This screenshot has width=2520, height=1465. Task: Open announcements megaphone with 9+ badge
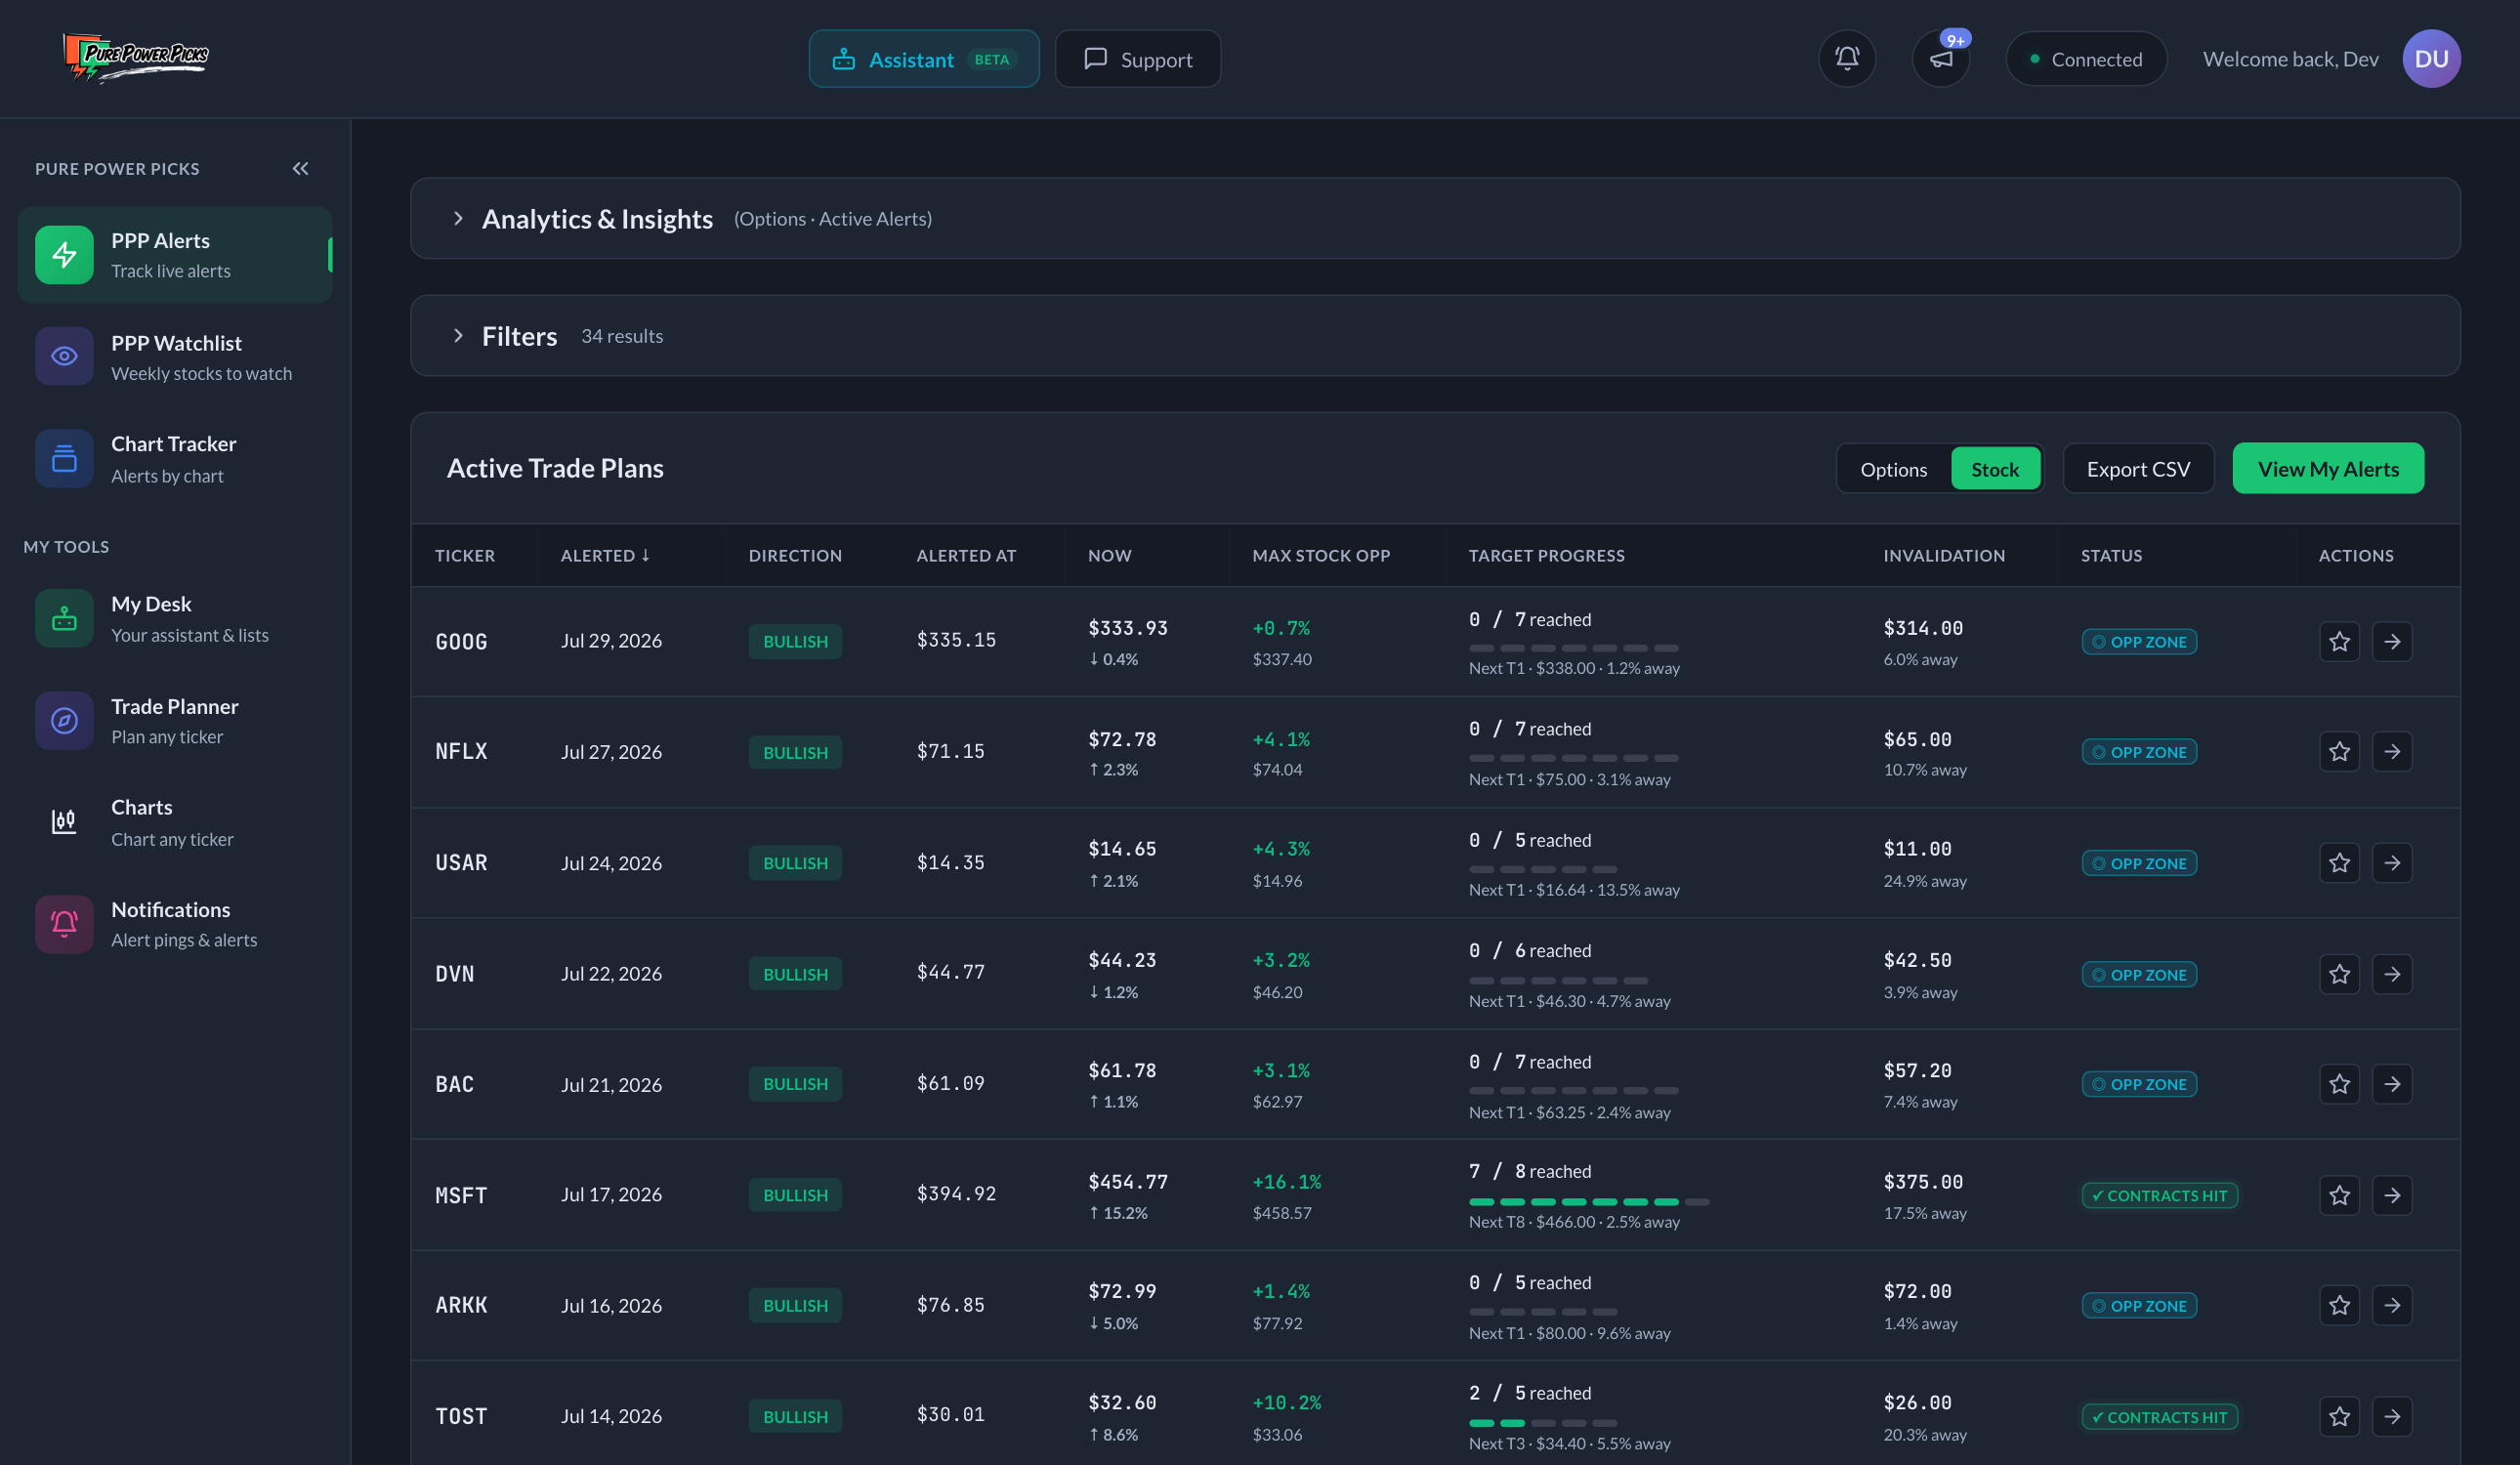[1940, 59]
